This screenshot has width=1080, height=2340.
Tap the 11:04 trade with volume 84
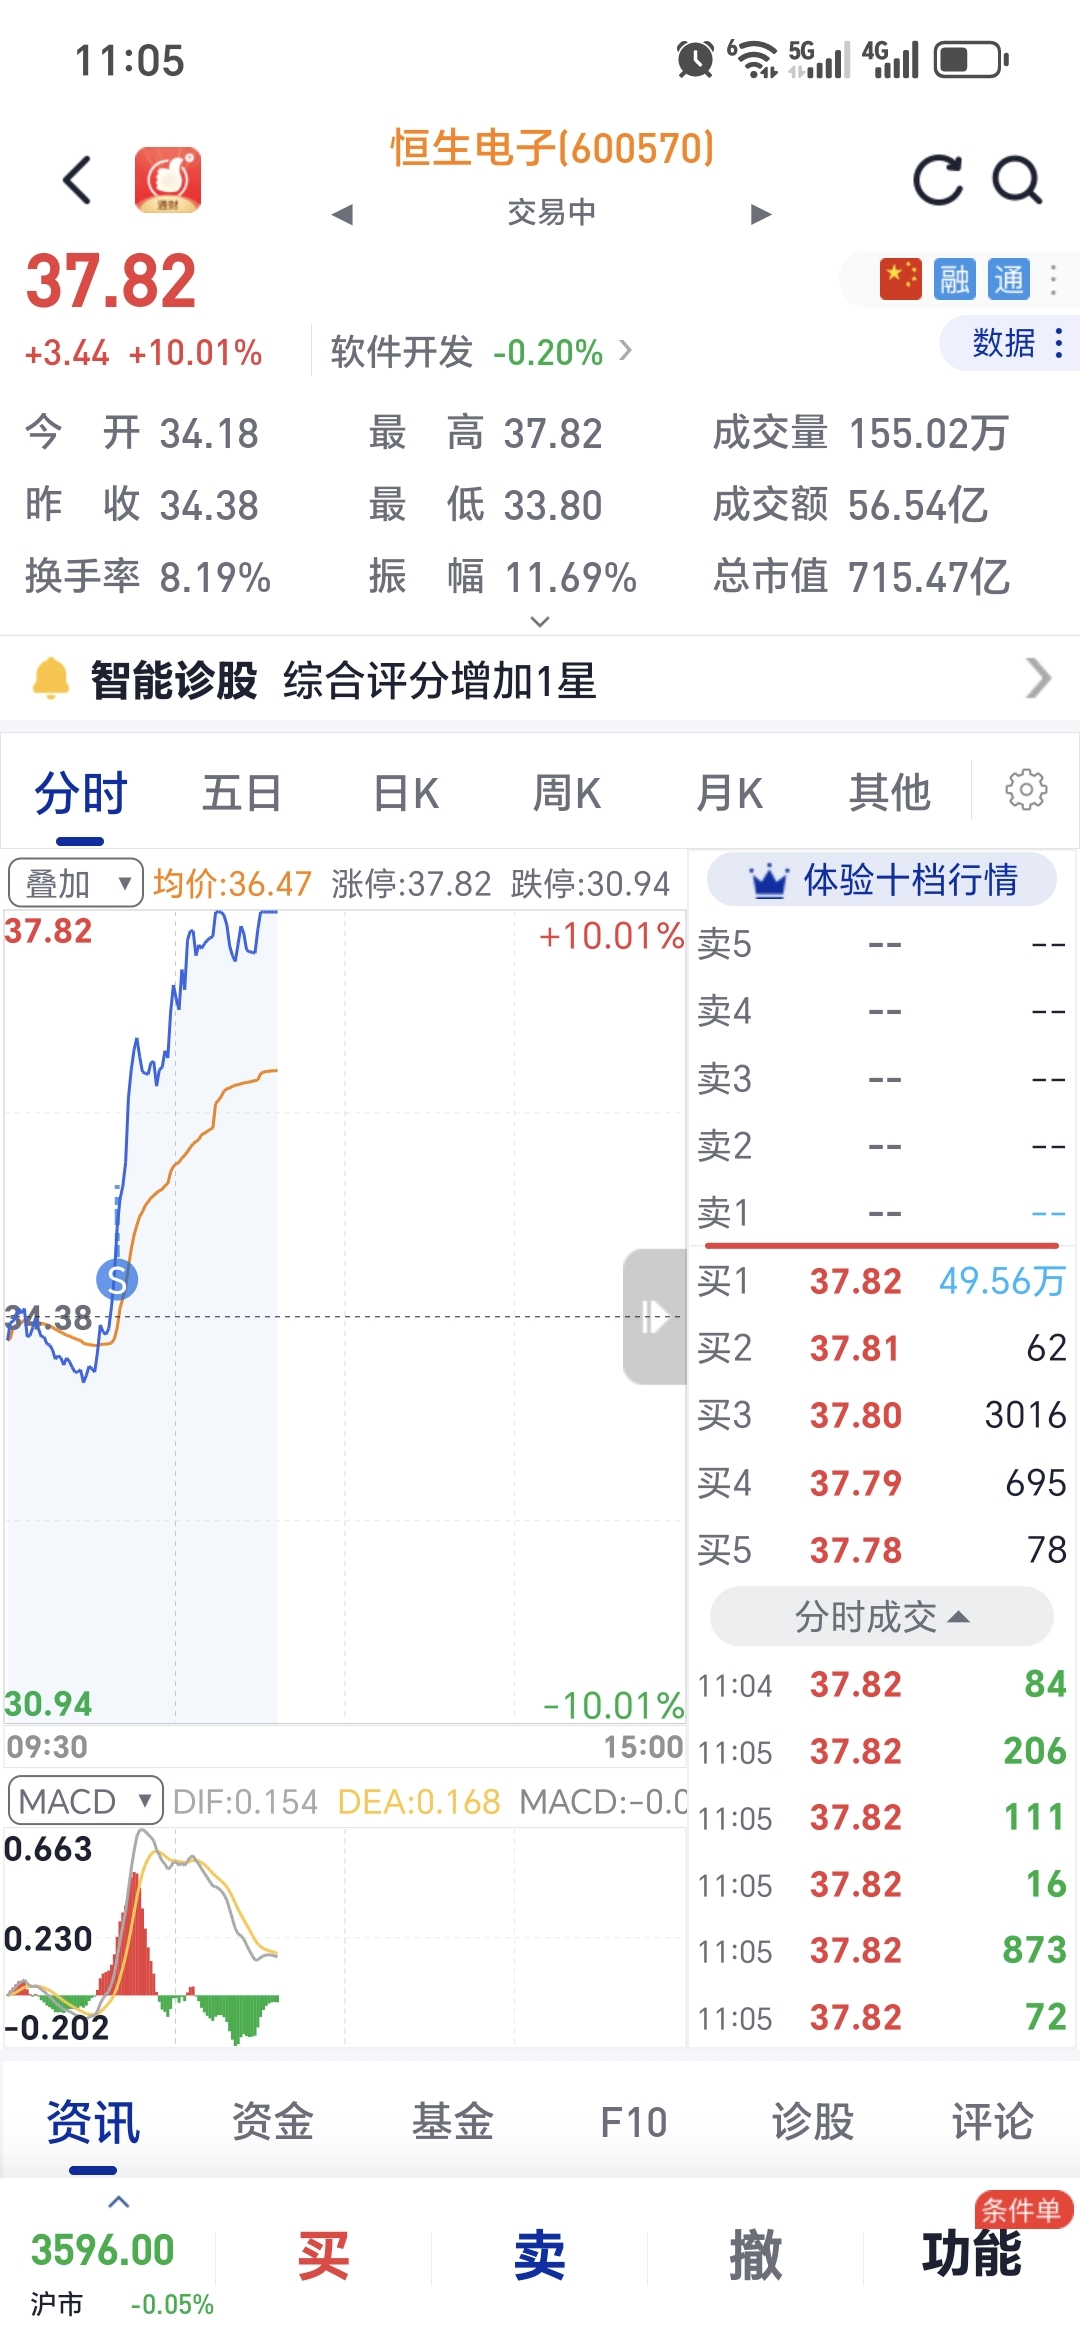click(x=881, y=1685)
